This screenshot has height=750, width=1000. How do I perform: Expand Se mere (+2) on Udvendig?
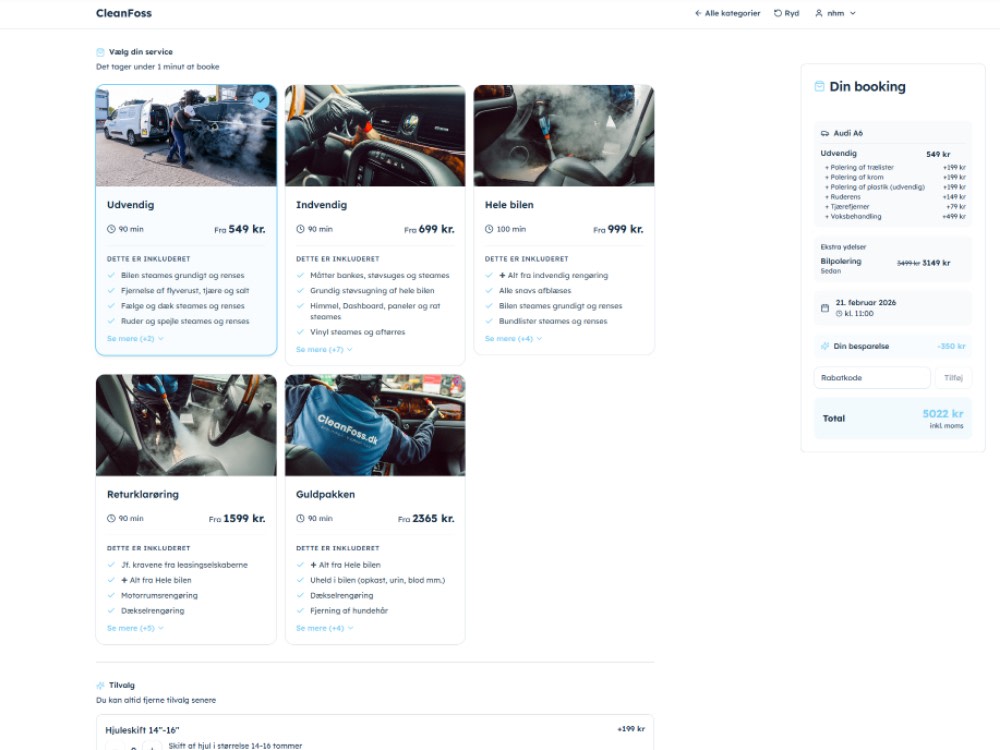[x=135, y=339]
